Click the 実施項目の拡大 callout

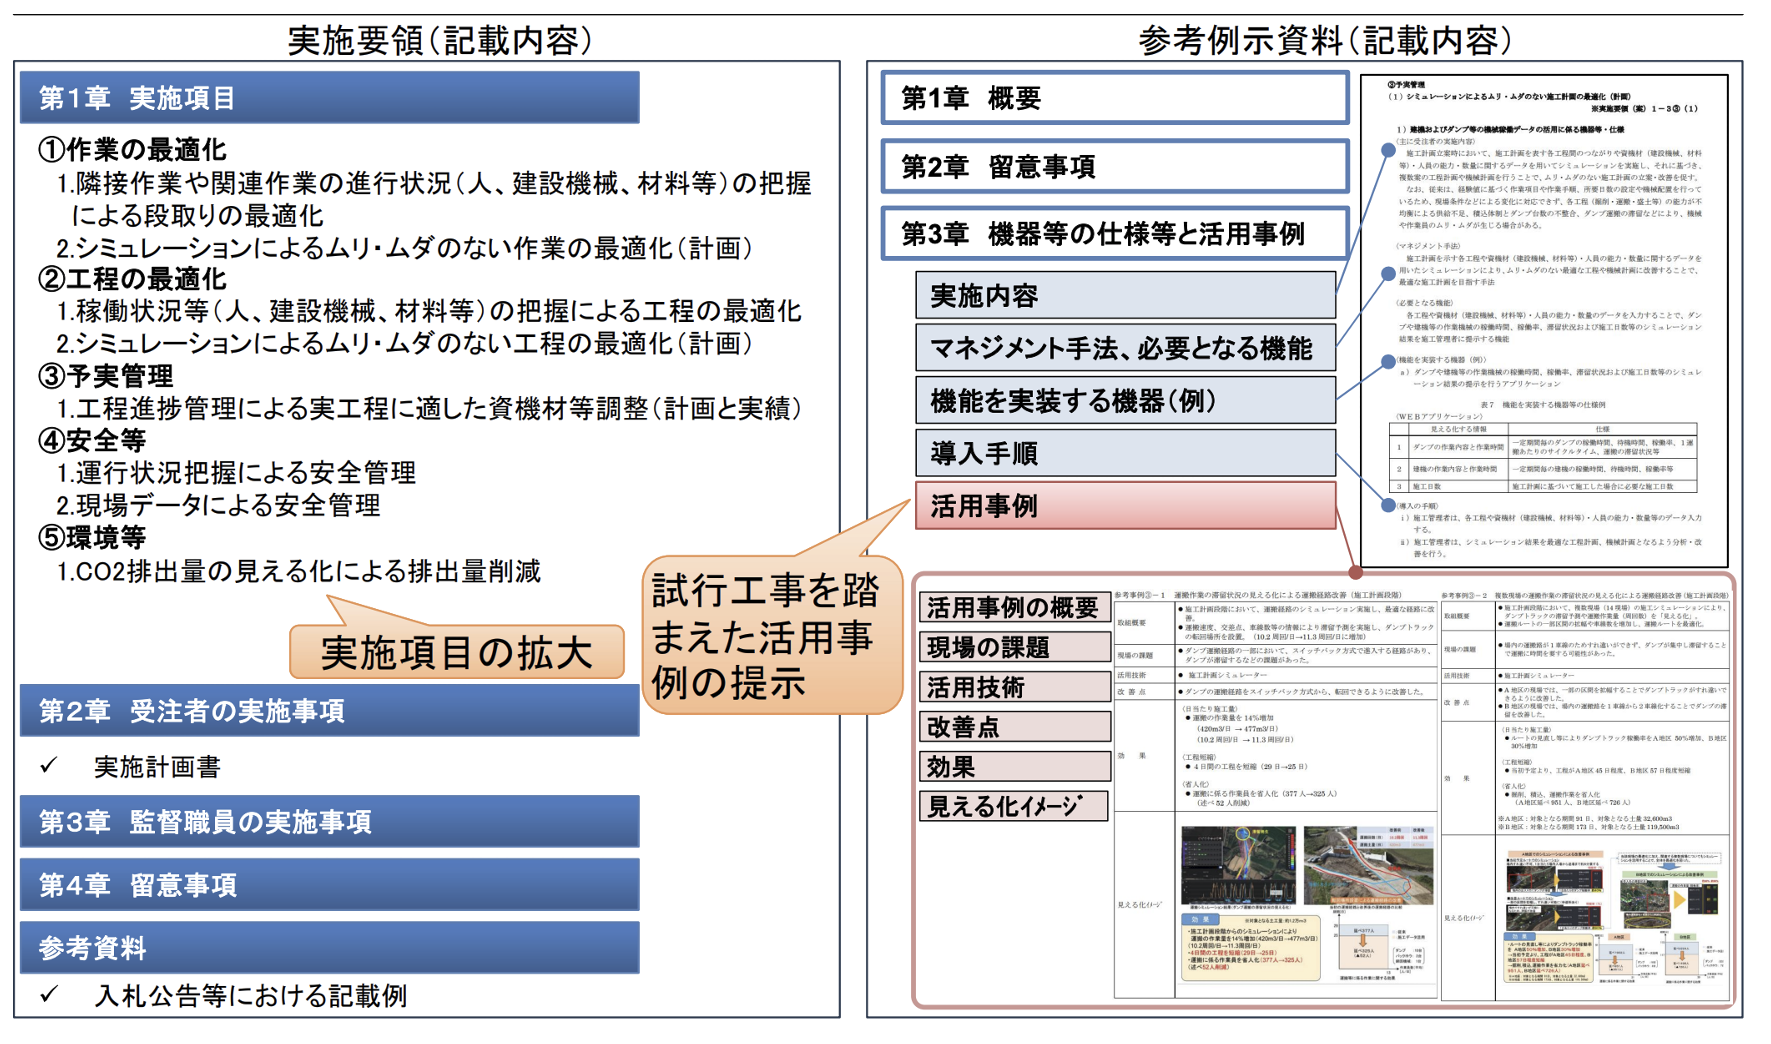point(457,652)
